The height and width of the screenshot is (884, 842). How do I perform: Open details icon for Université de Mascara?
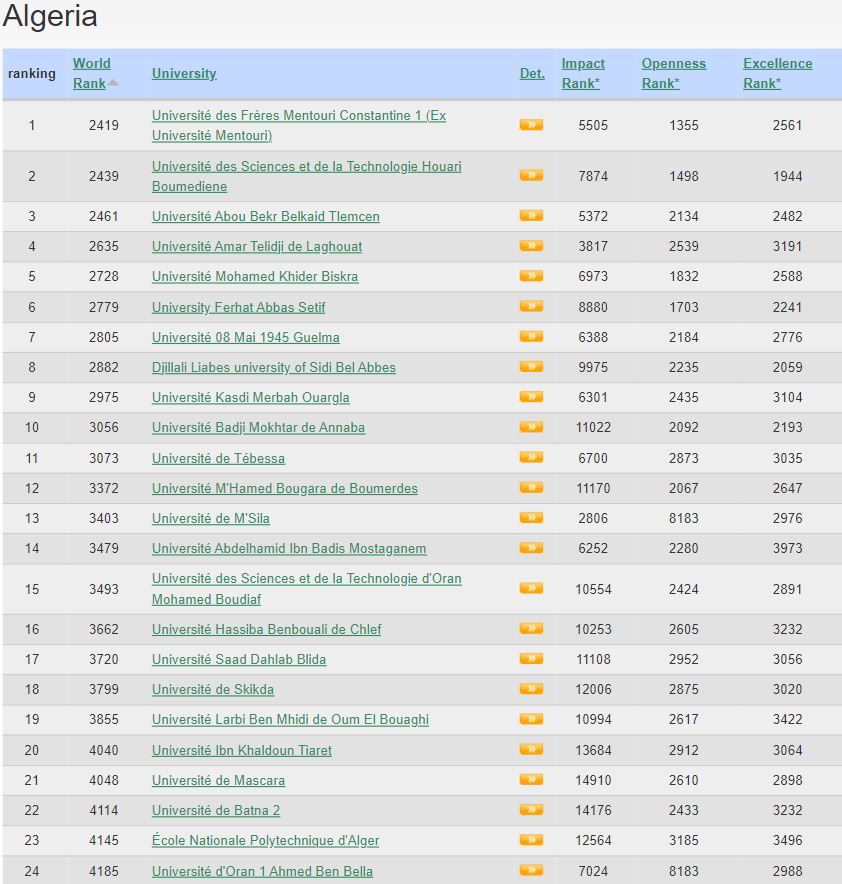point(531,780)
